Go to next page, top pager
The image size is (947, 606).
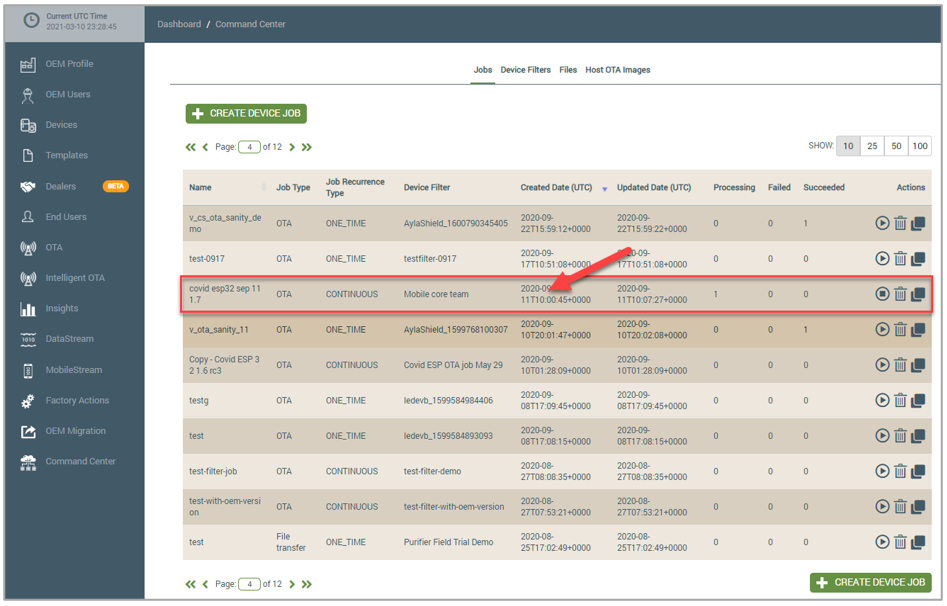coord(292,147)
